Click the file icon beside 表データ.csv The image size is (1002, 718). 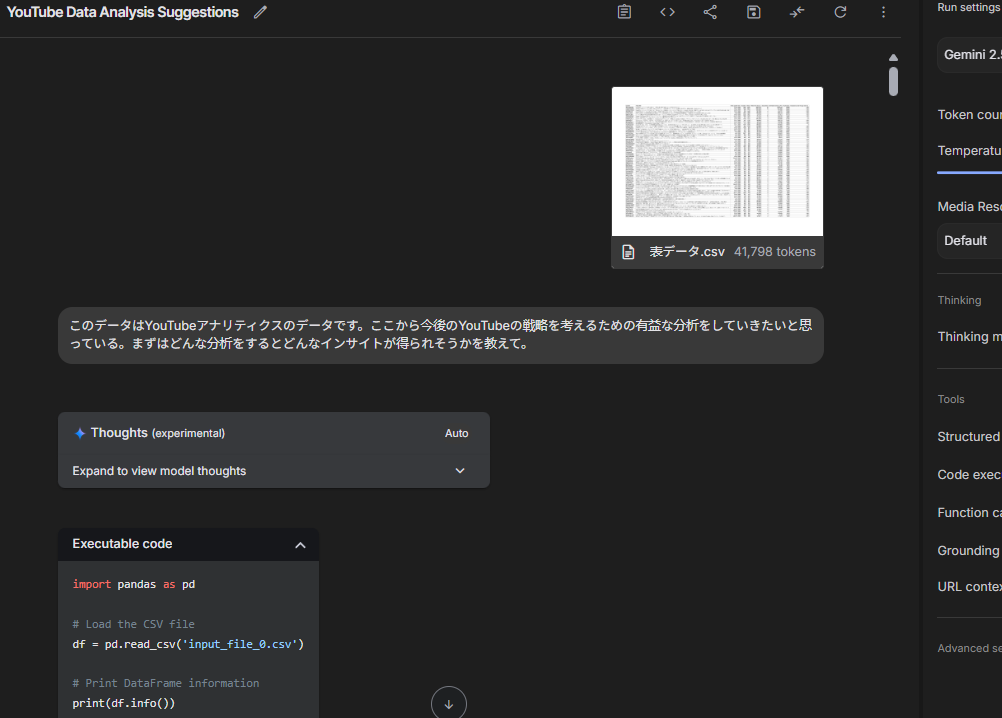(628, 252)
